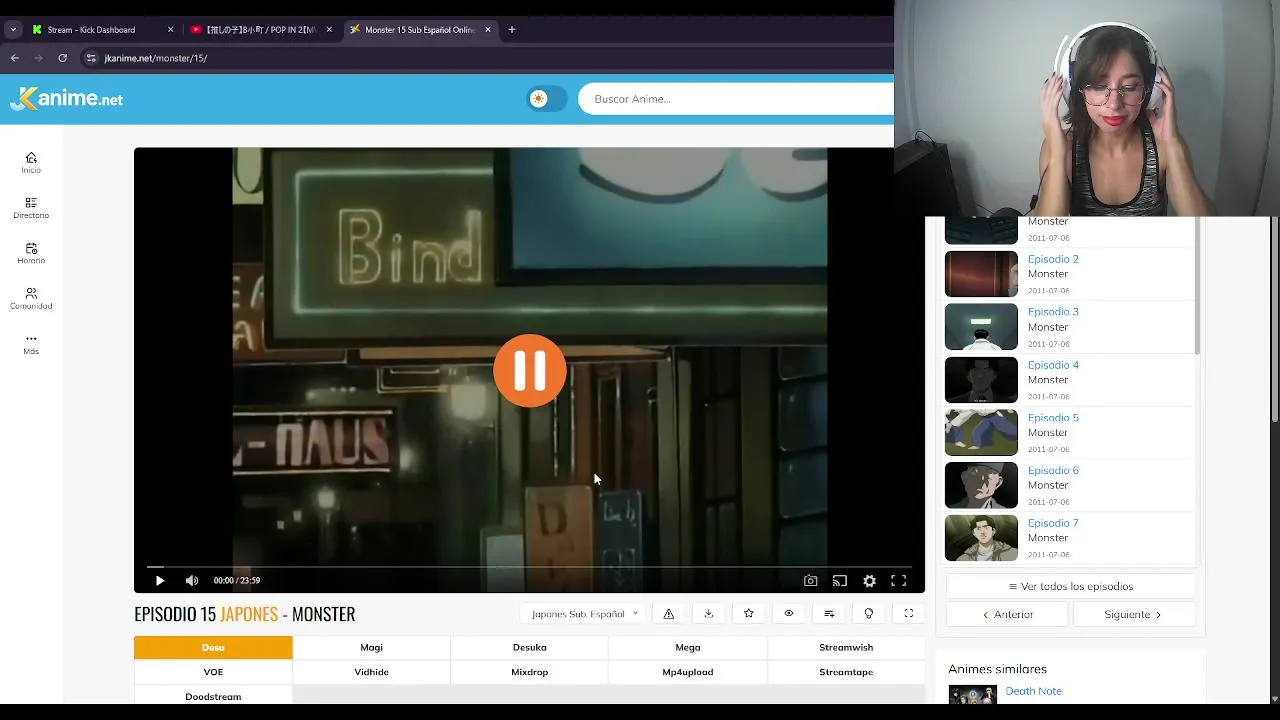Click the page vertical scrollbar
This screenshot has height=720, width=1280.
tap(1274, 320)
